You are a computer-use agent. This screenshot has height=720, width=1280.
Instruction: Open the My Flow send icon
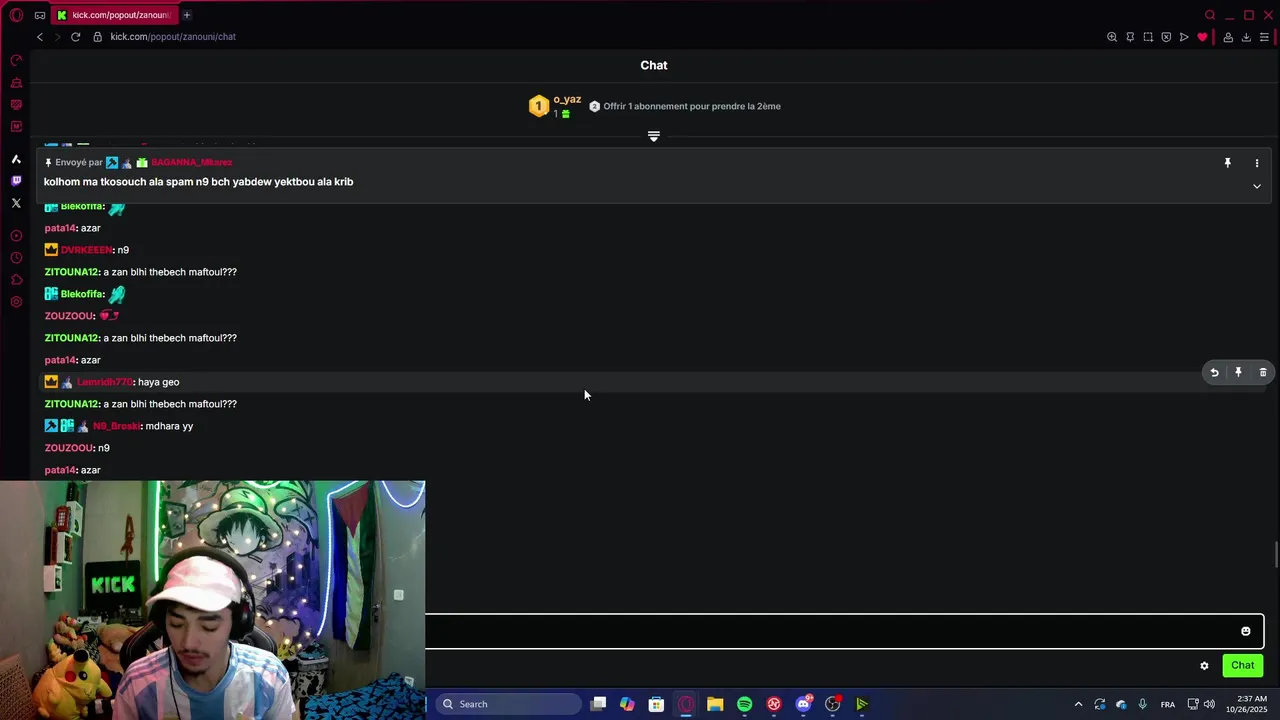1184,37
